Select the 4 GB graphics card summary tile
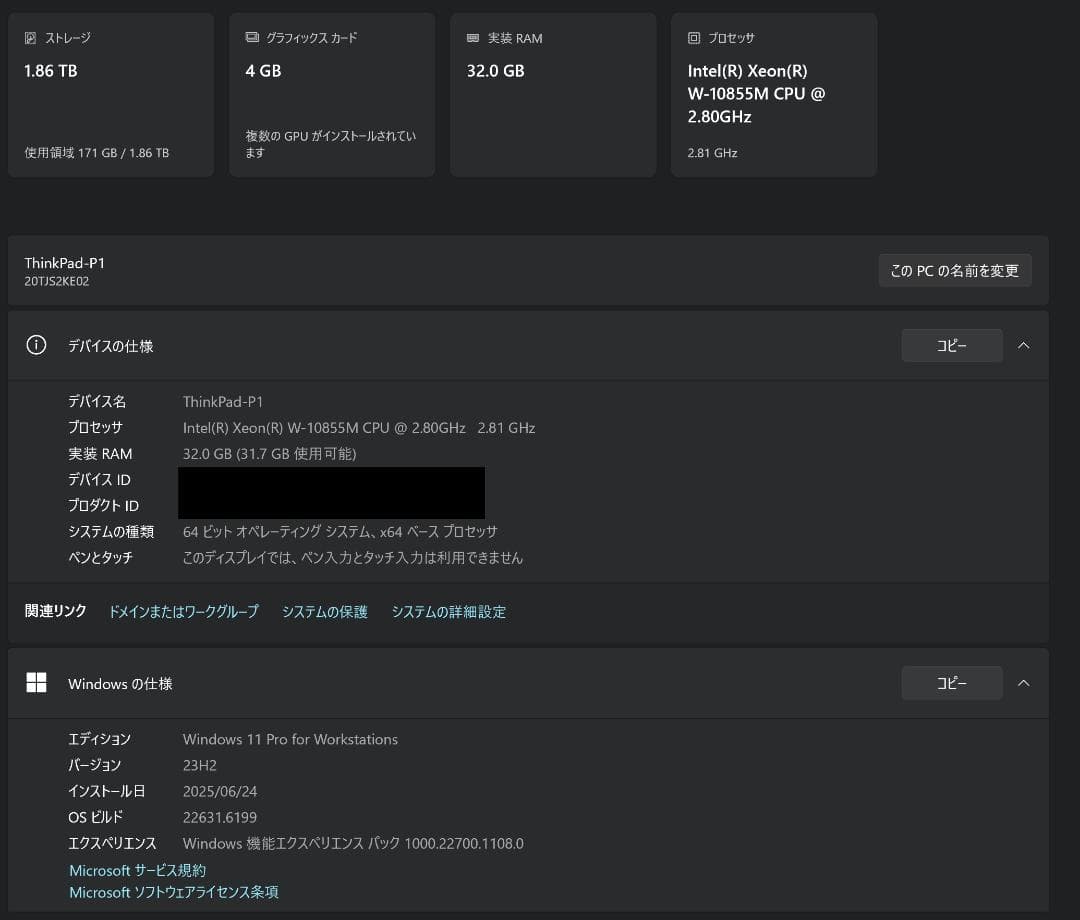Screen dimensions: 1080x920 [332, 95]
